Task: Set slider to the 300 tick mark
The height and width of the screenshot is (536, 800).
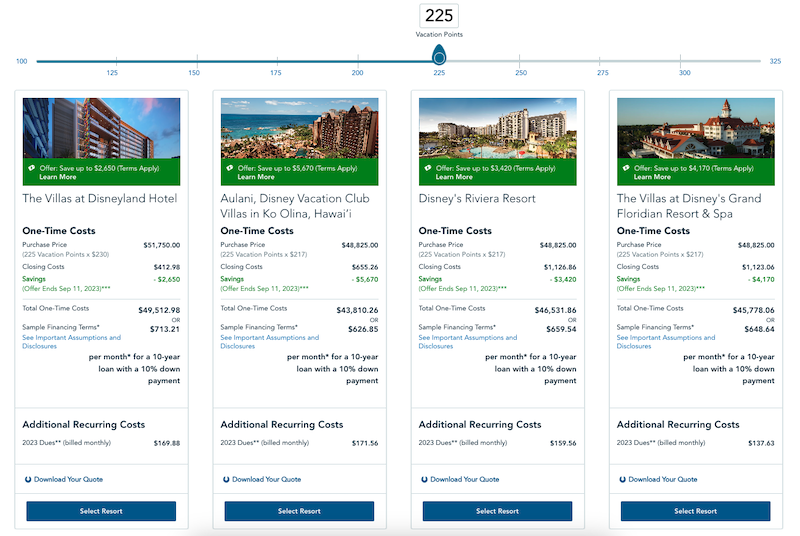Action: [x=680, y=61]
